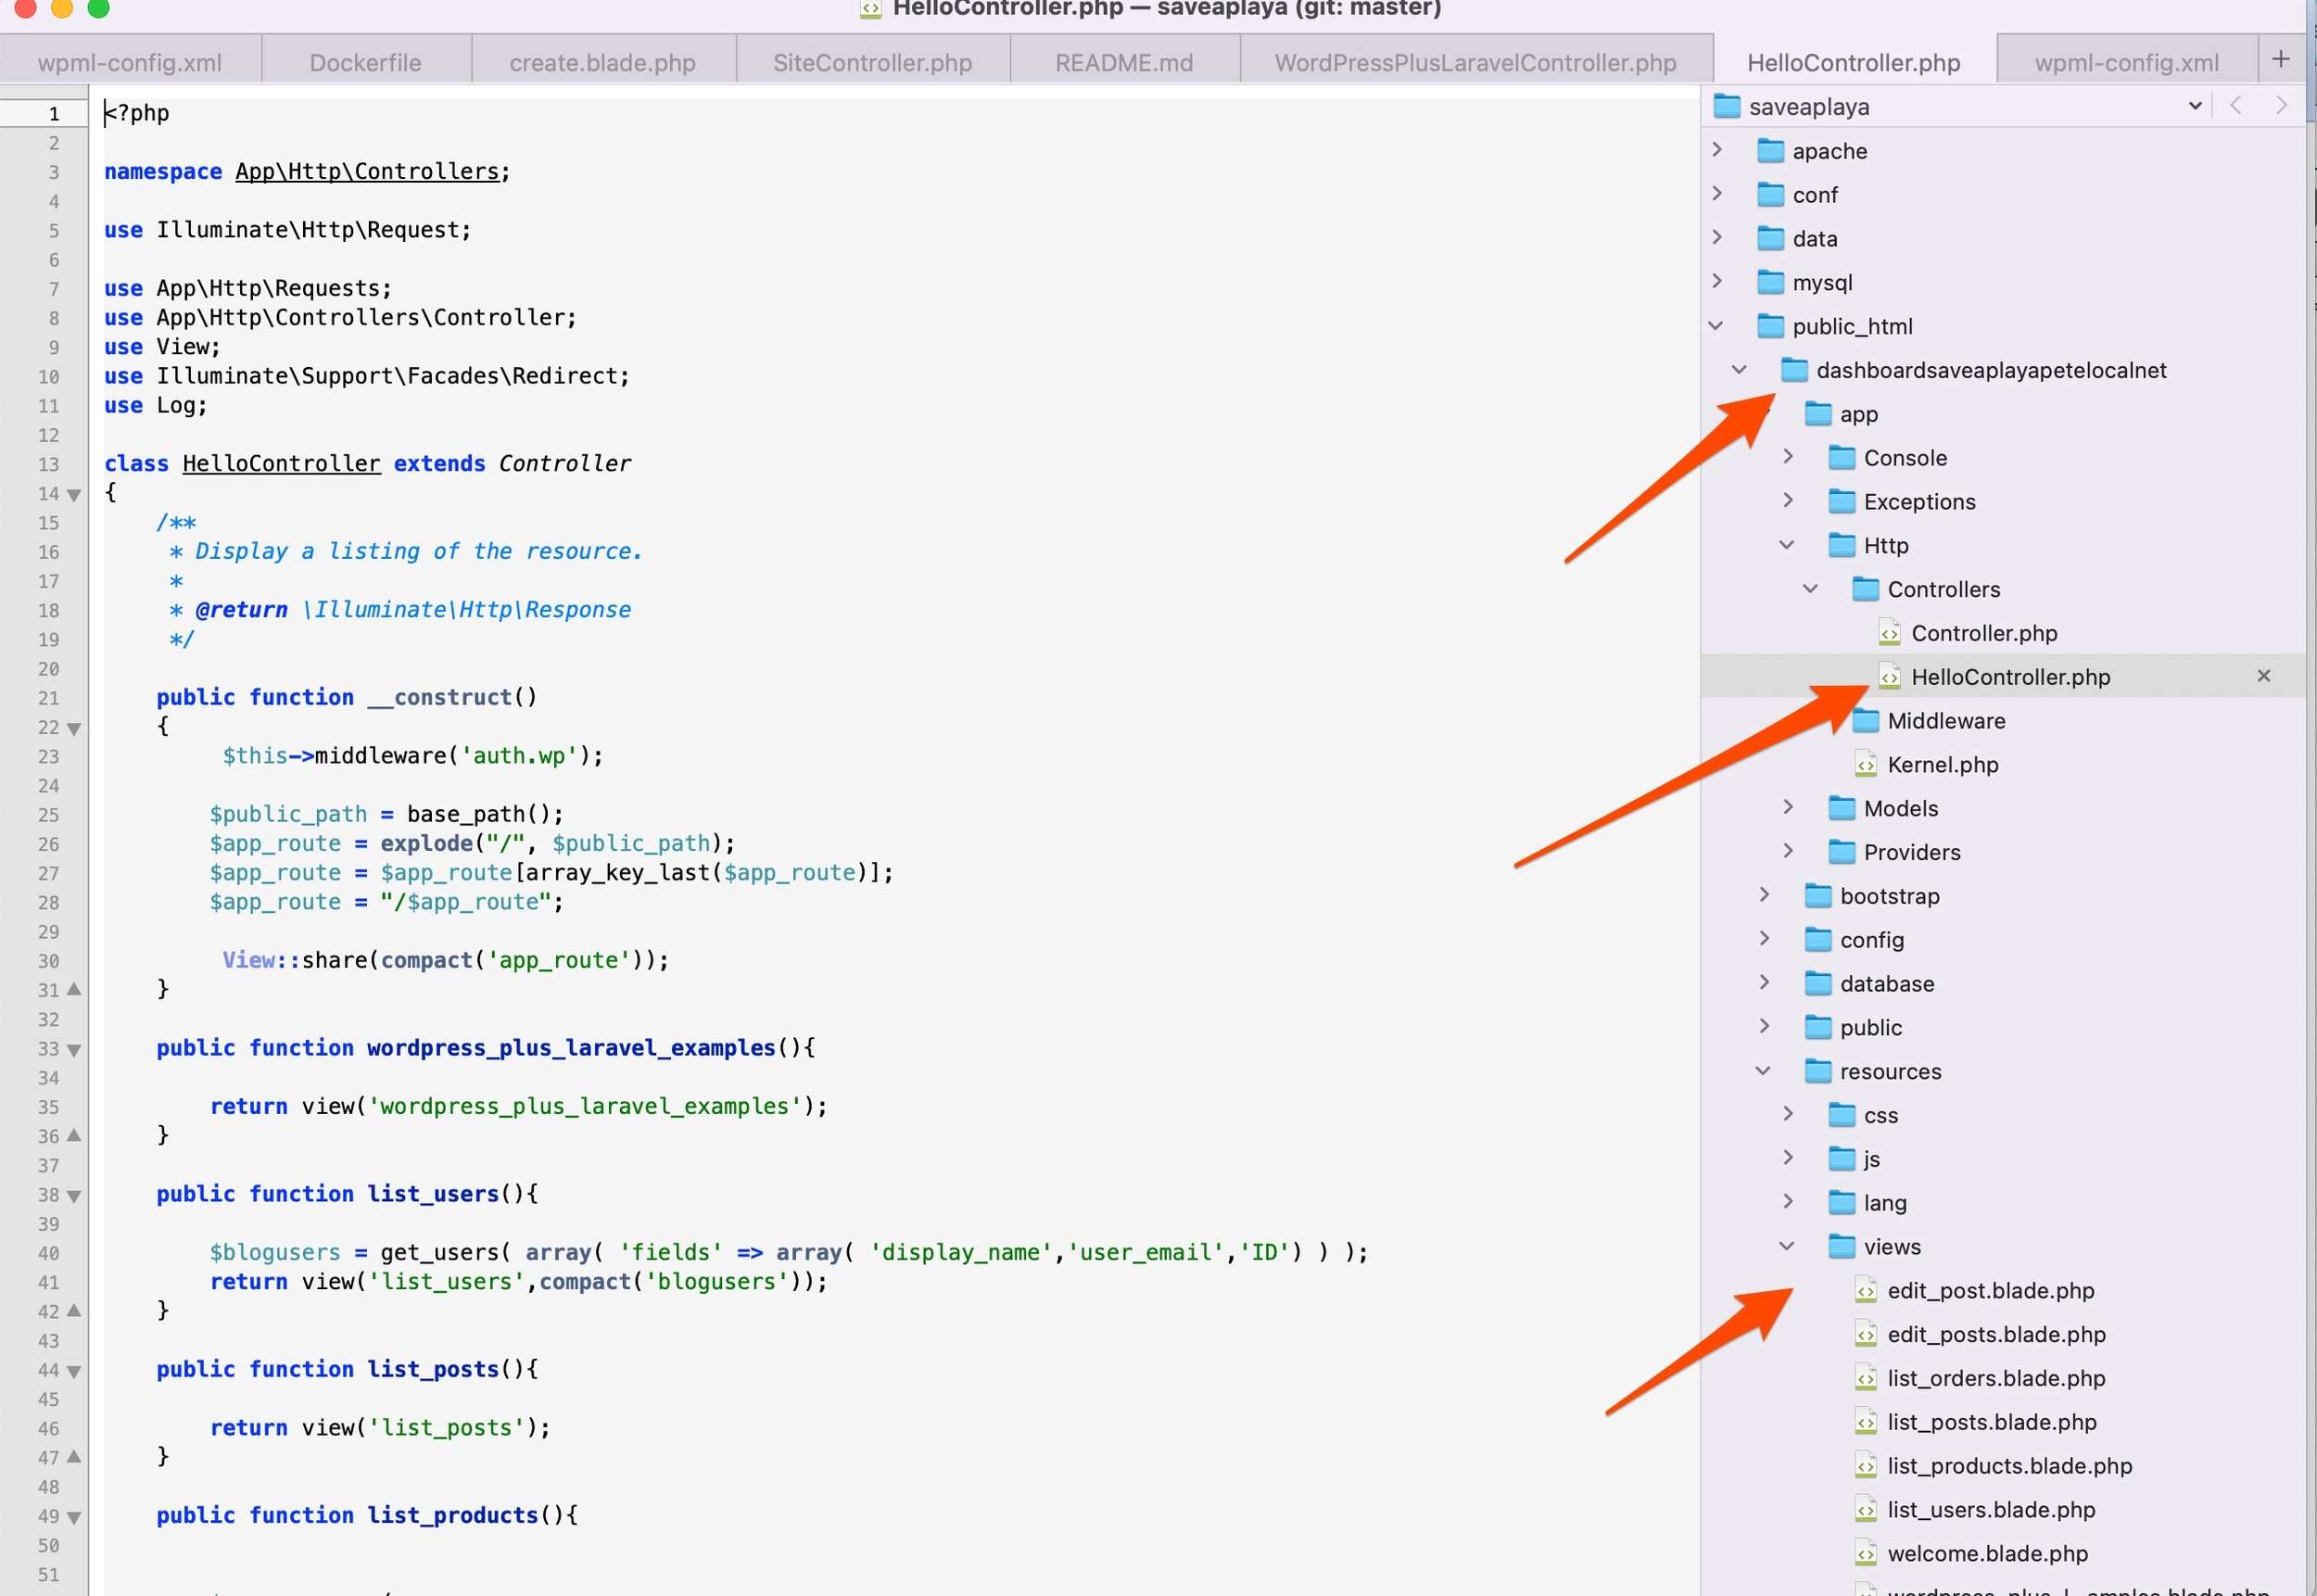Click the Middleware folder icon
The image size is (2317, 1596).
(x=1866, y=721)
